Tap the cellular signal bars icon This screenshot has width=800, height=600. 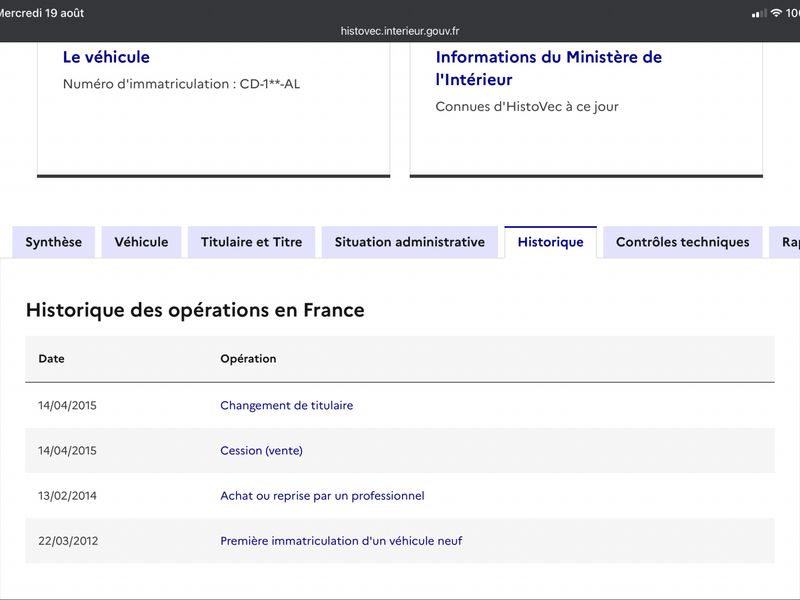point(759,14)
